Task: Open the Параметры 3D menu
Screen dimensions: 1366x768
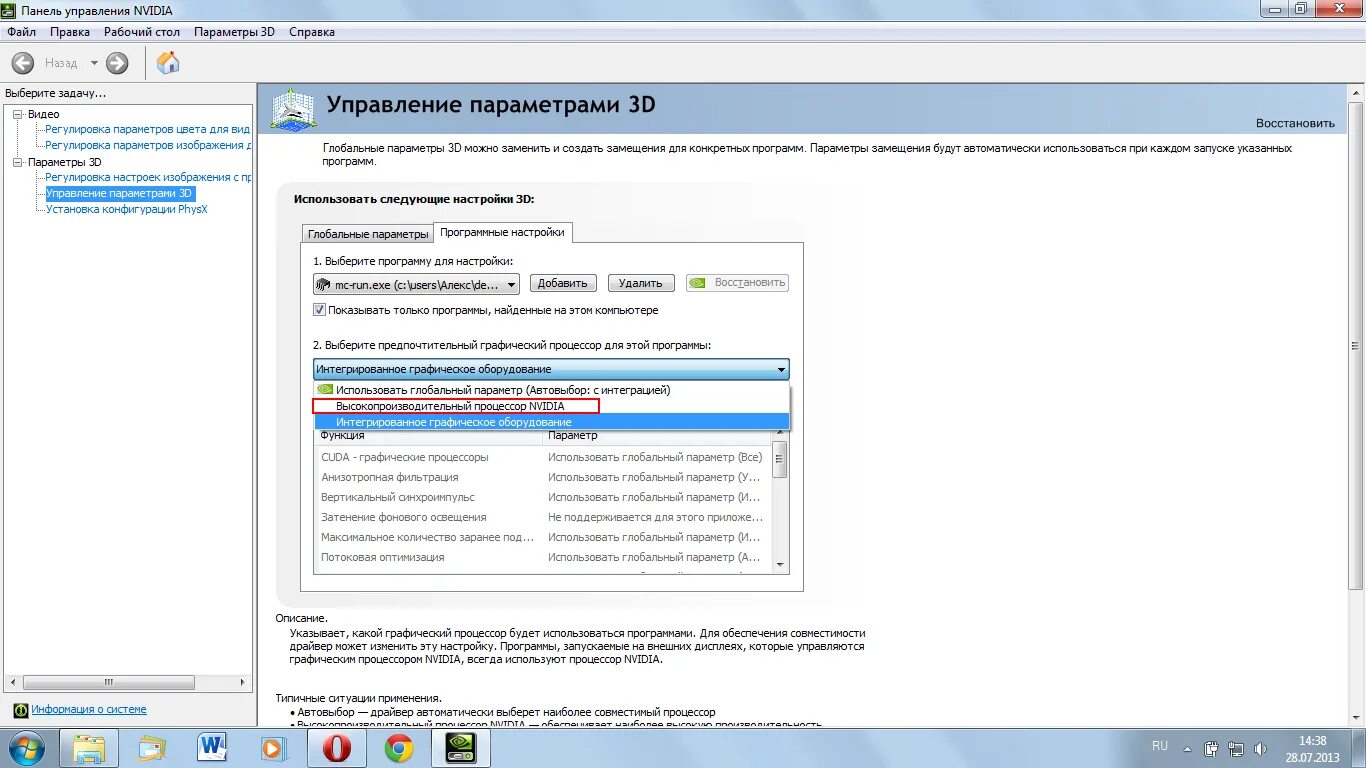Action: pyautogui.click(x=234, y=32)
